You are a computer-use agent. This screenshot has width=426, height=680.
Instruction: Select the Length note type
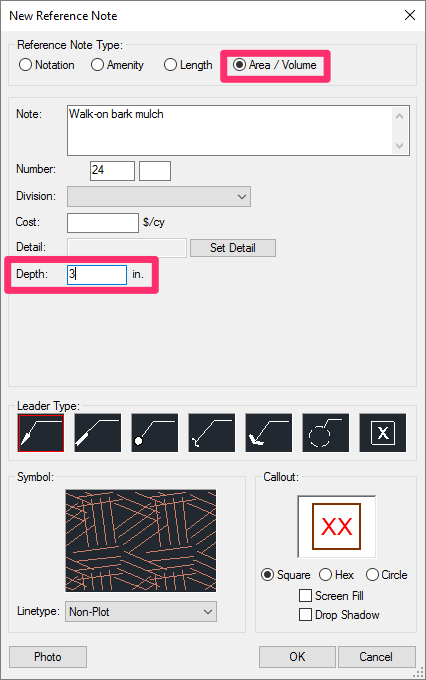pyautogui.click(x=188, y=65)
